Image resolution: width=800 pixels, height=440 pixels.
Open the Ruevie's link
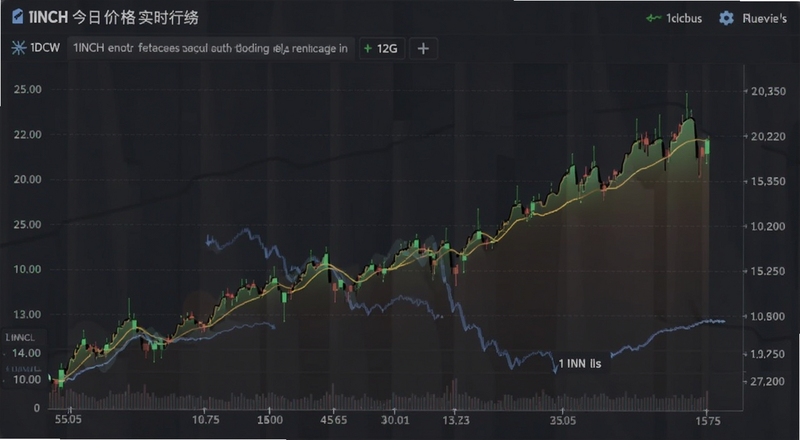(x=764, y=18)
